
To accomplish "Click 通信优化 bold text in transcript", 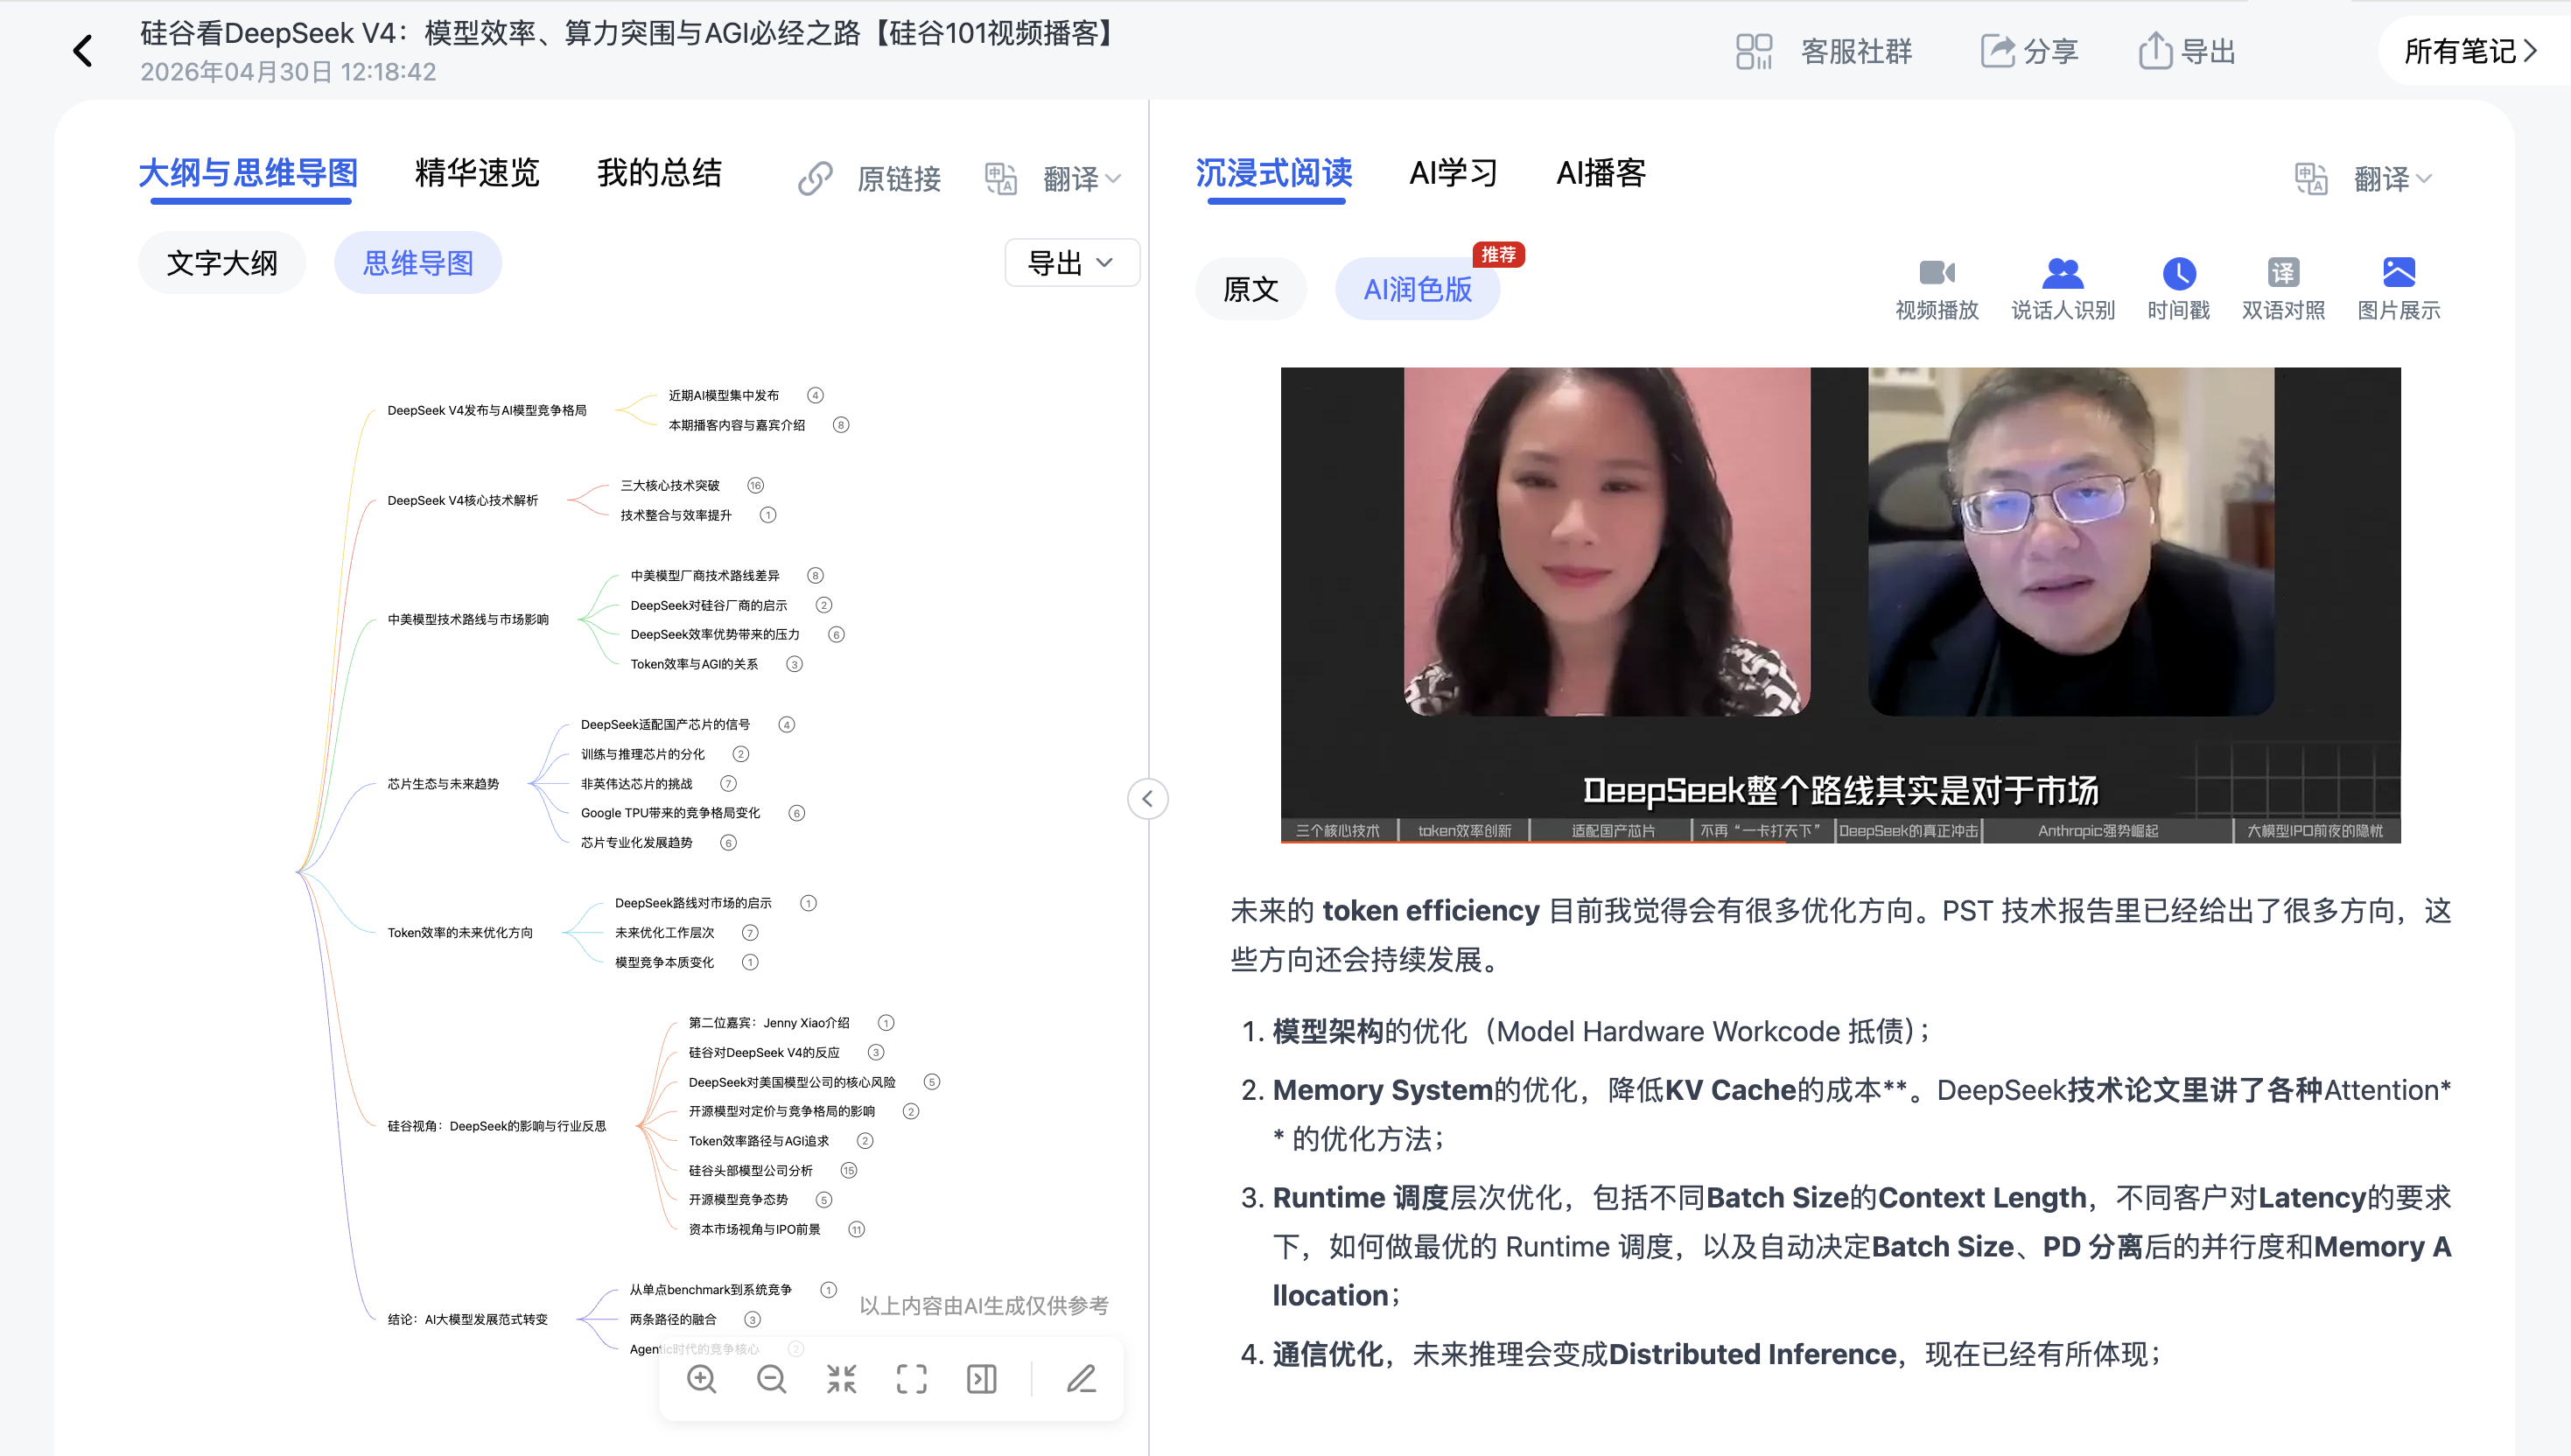I will [1328, 1354].
